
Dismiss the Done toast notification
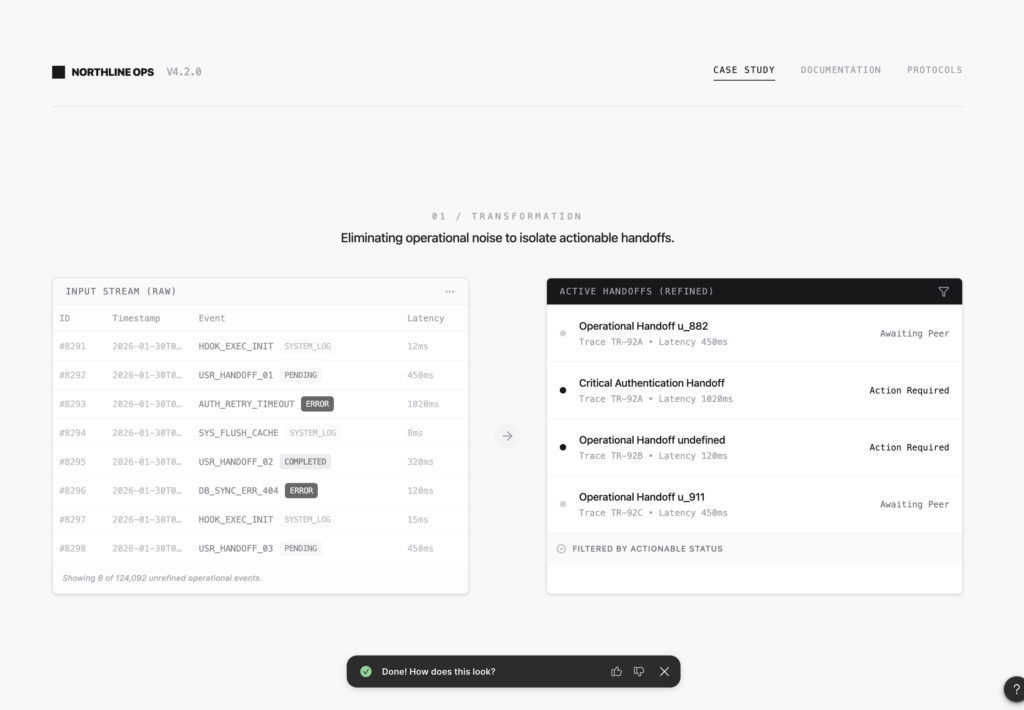click(664, 671)
